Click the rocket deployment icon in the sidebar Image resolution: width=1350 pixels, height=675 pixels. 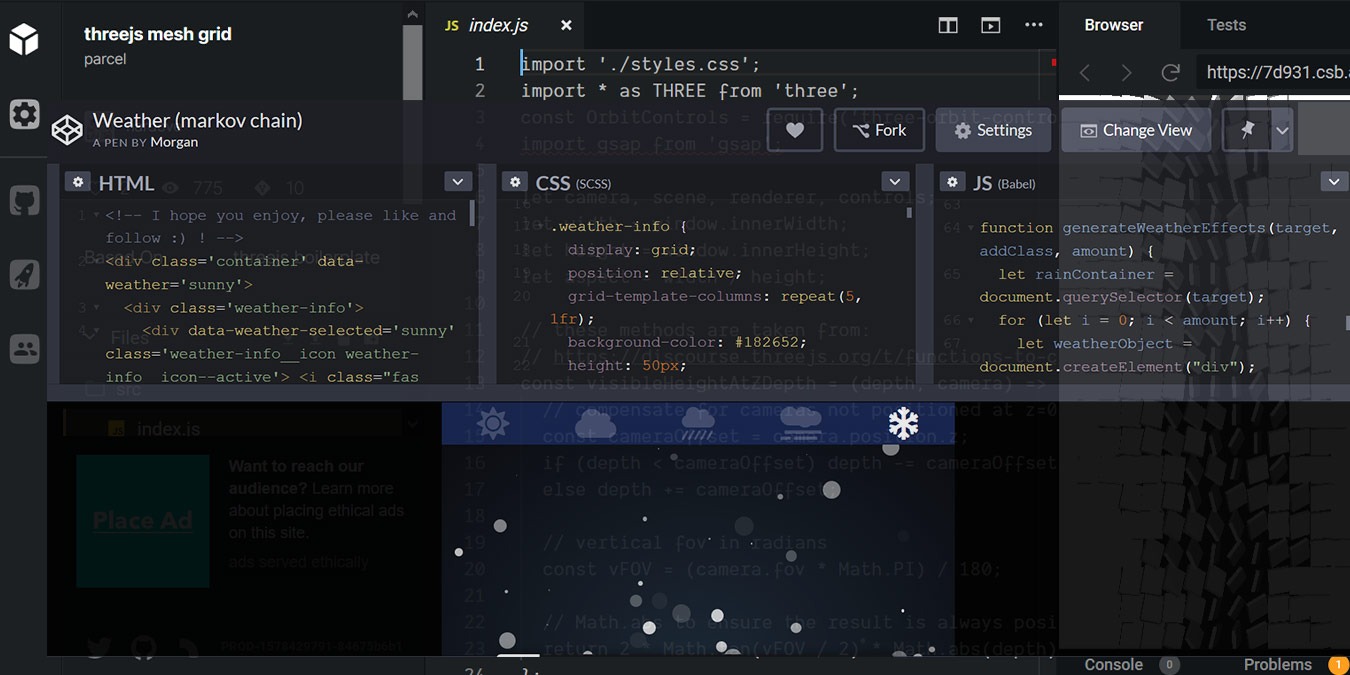tap(23, 274)
